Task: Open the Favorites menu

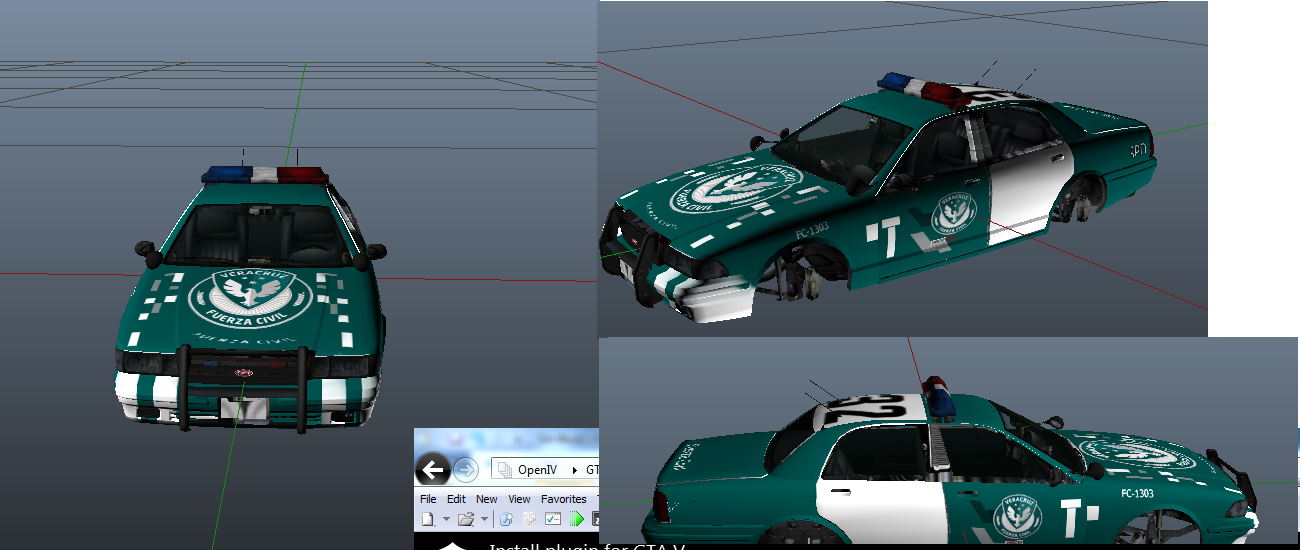Action: [564, 499]
